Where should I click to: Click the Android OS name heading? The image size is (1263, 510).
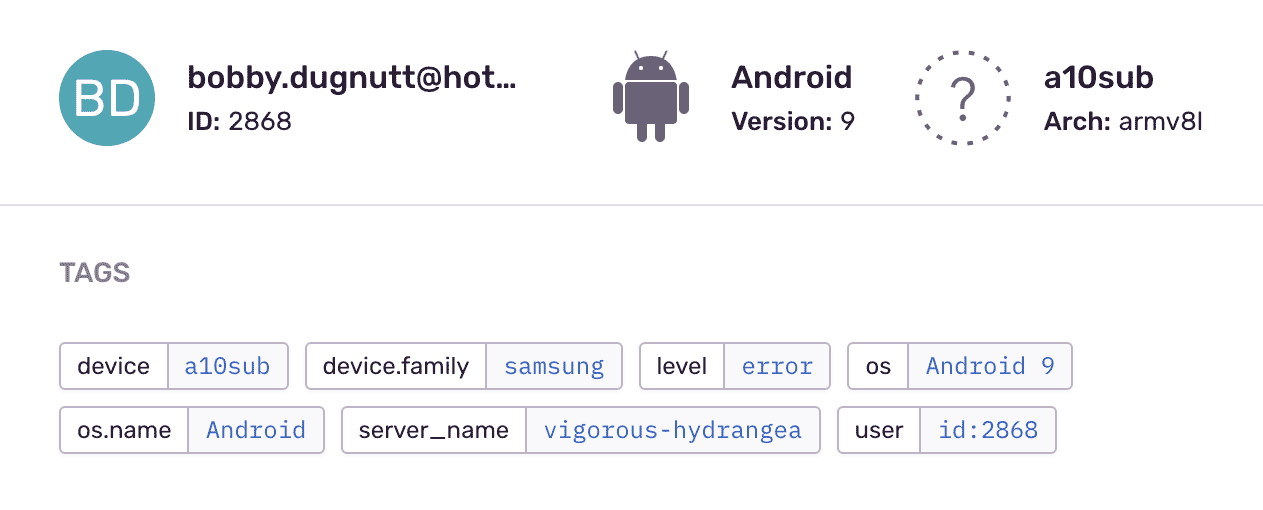791,78
